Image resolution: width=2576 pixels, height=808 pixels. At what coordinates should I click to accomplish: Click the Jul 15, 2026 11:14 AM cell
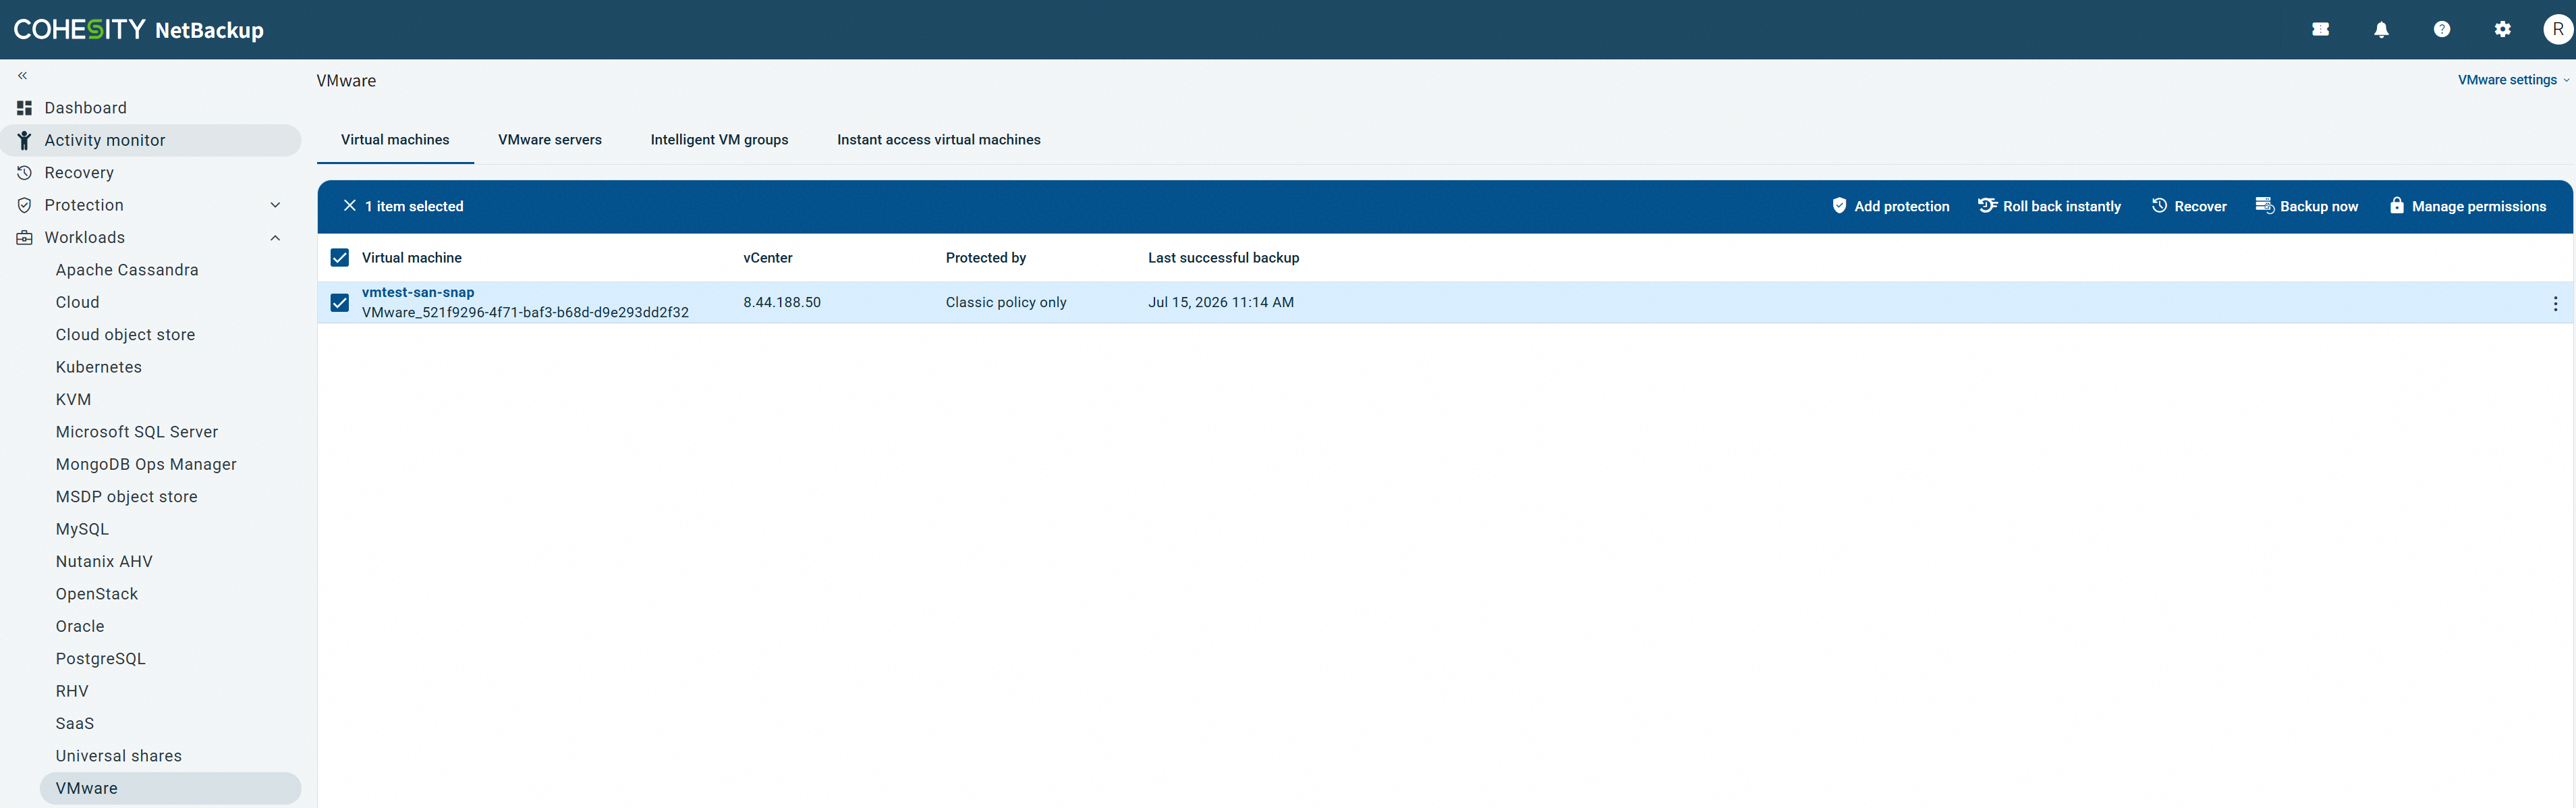tap(1221, 302)
